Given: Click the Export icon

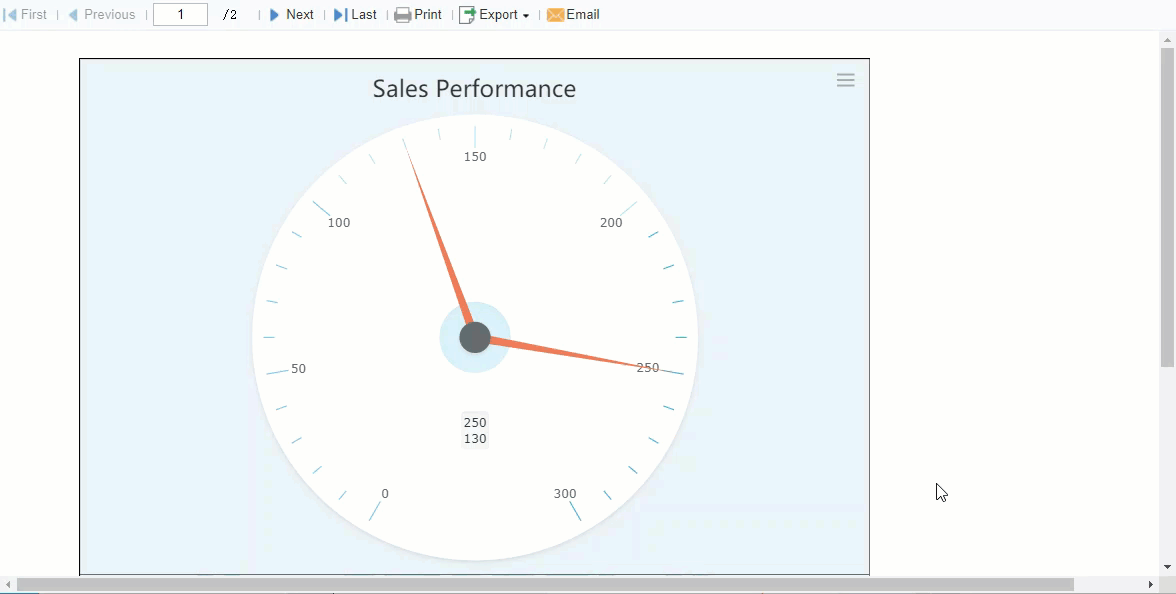Looking at the screenshot, I should click(467, 15).
